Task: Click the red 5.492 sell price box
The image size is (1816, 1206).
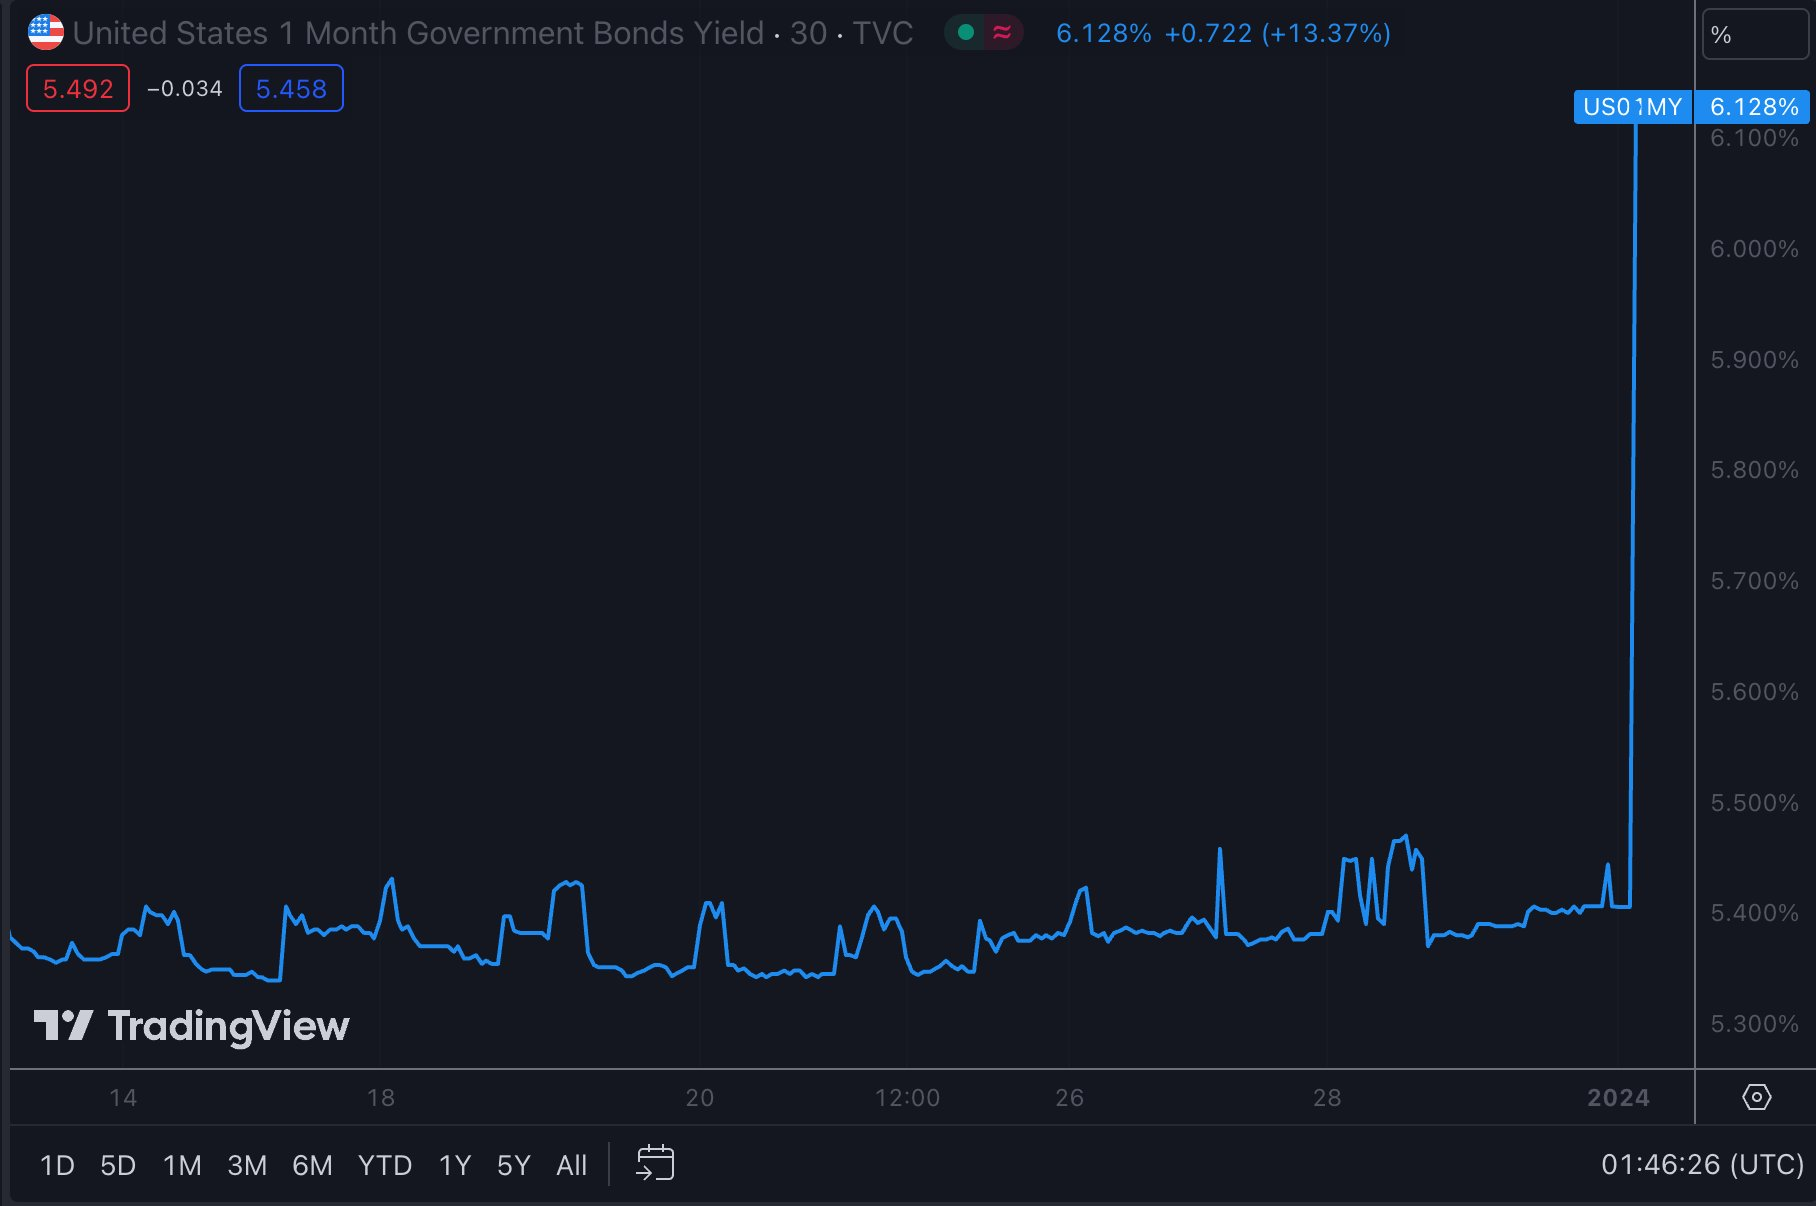Action: 78,88
